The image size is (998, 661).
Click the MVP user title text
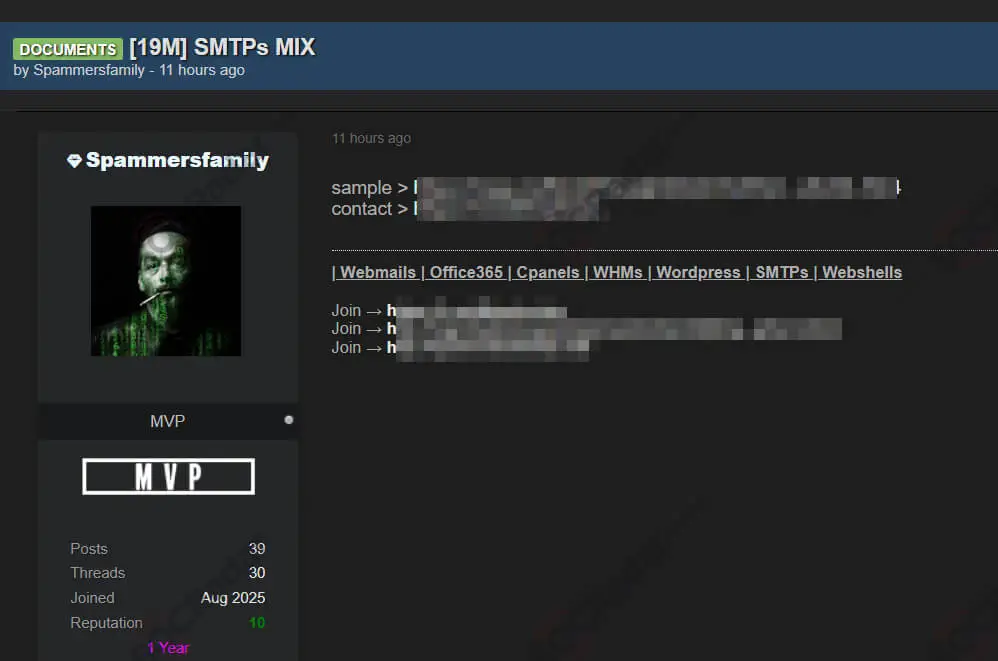tap(167, 421)
